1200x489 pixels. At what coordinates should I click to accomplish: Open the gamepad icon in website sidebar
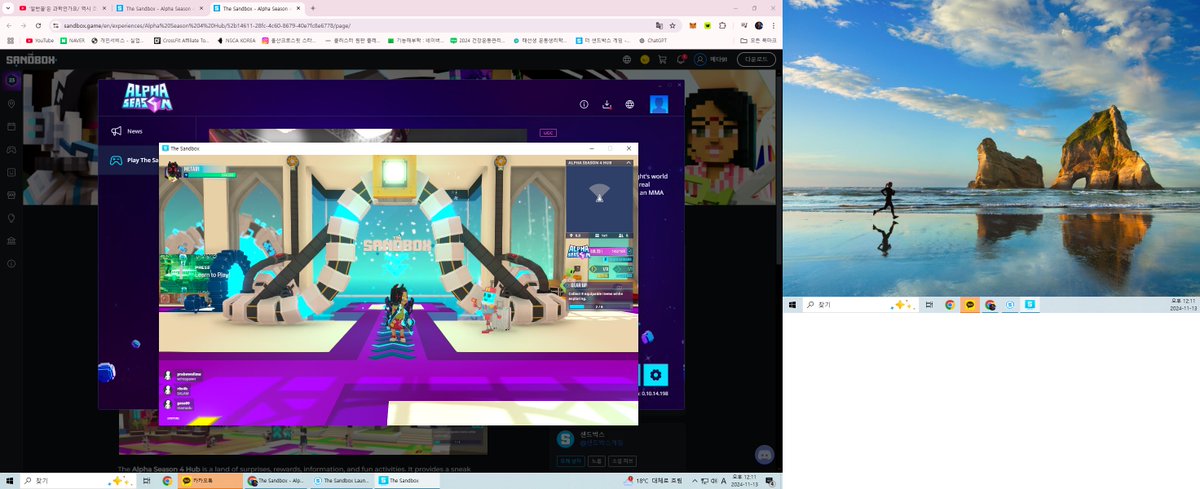point(12,149)
